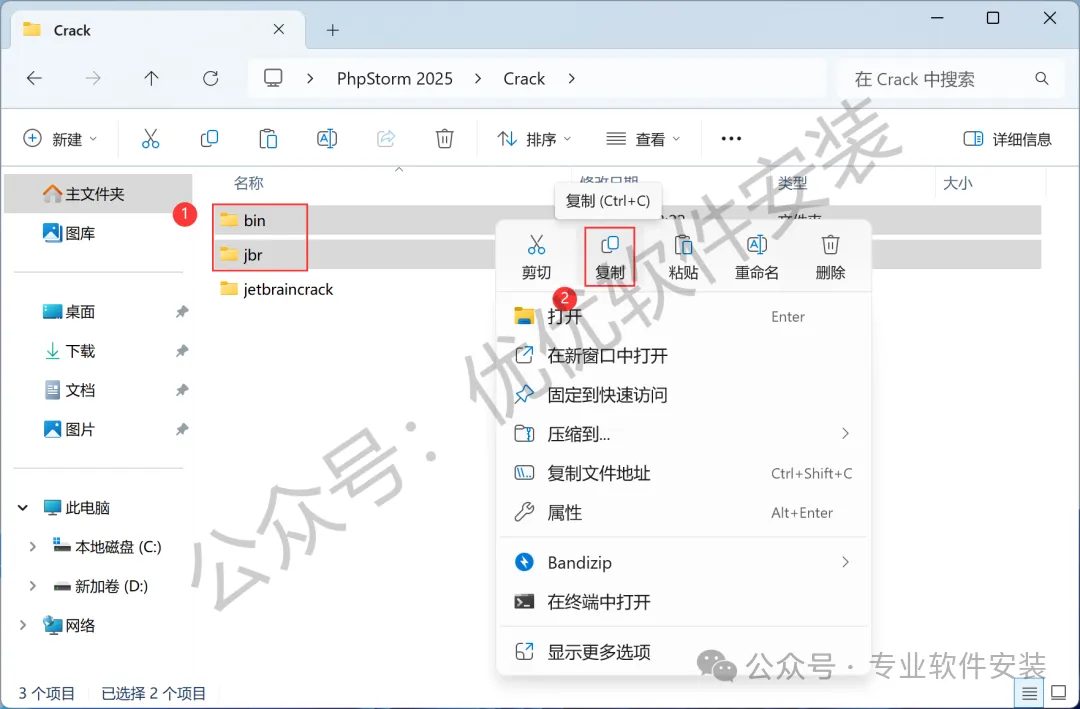Select the jbr folder

tap(253, 255)
